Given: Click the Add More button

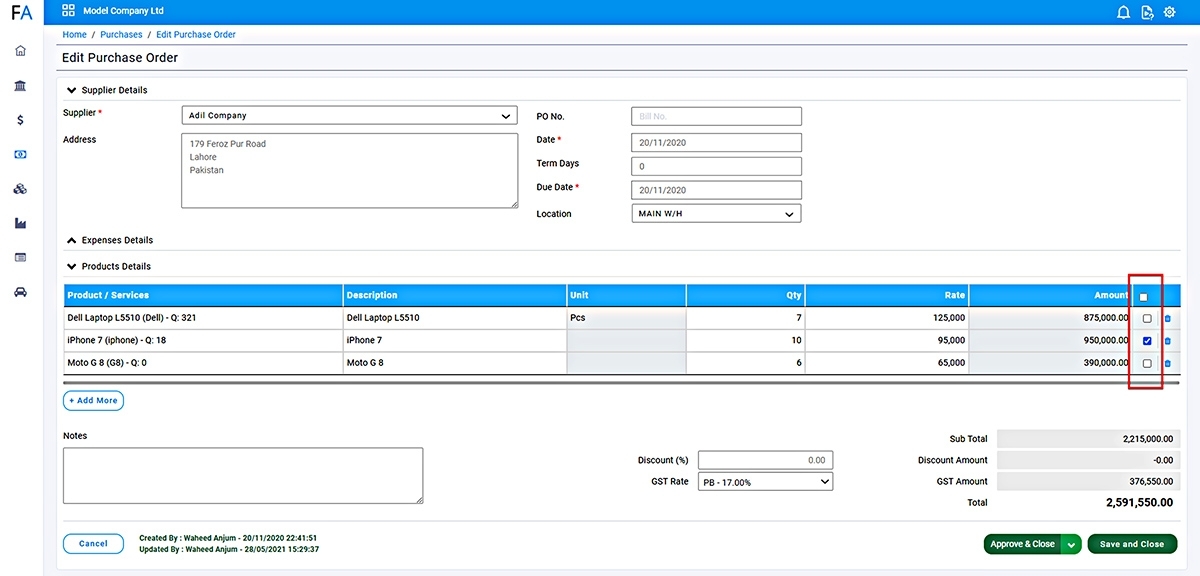Looking at the screenshot, I should point(93,401).
